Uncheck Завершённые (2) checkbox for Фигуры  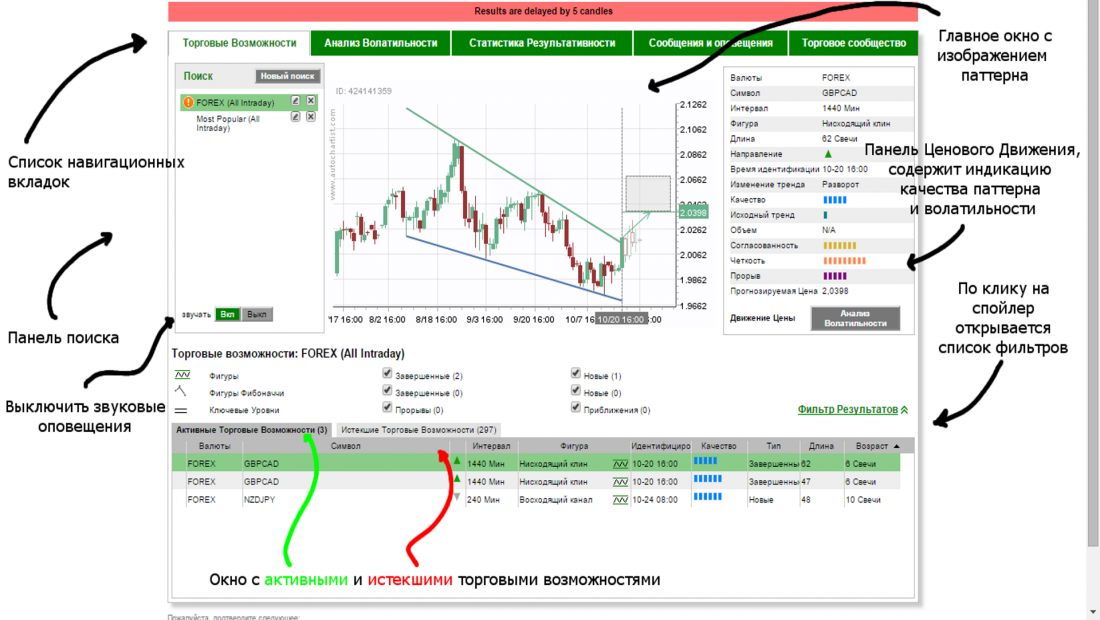[387, 374]
